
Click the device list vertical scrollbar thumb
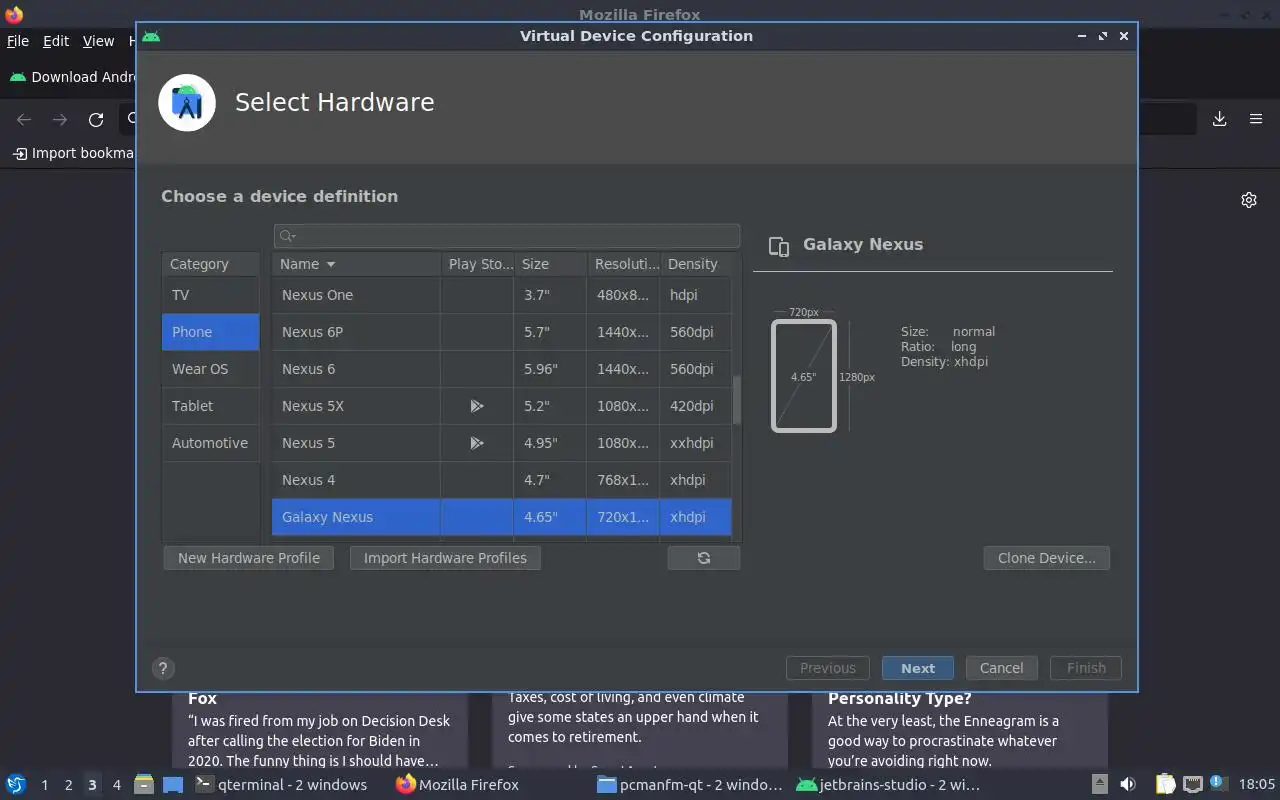(x=738, y=400)
